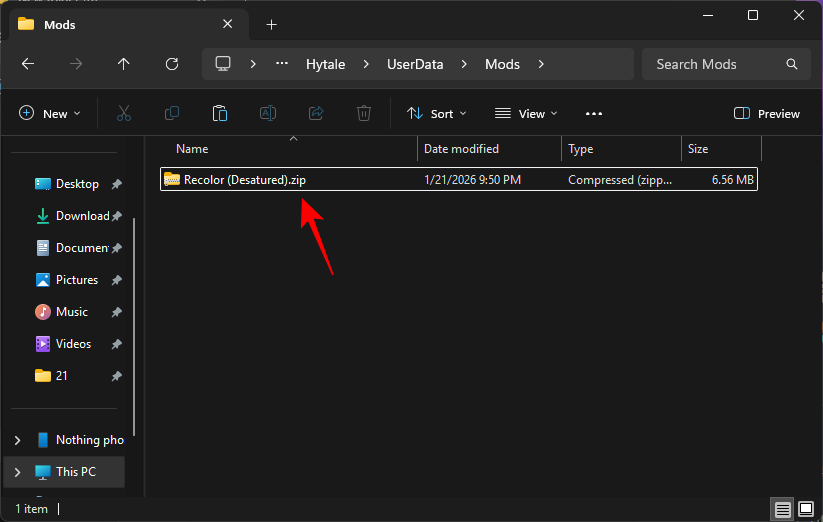Click the Paste clipboard icon

pyautogui.click(x=220, y=114)
